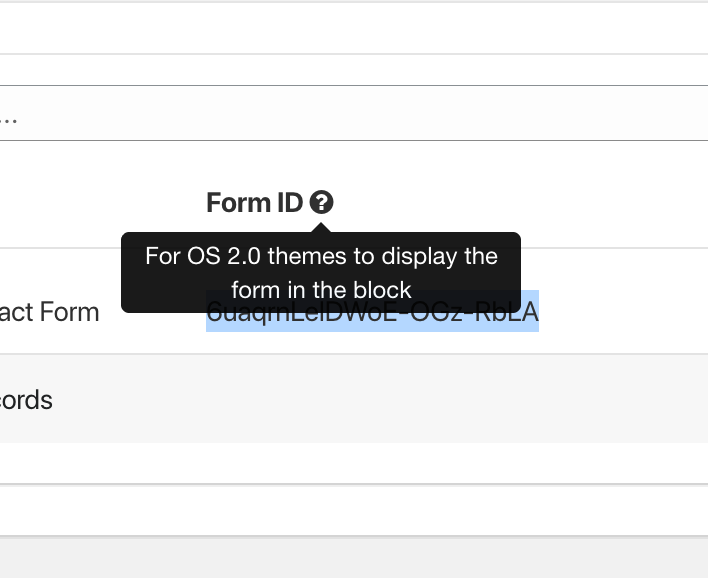Click the small arrow atop the black tooltip
This screenshot has height=578, width=708.
tap(321, 228)
